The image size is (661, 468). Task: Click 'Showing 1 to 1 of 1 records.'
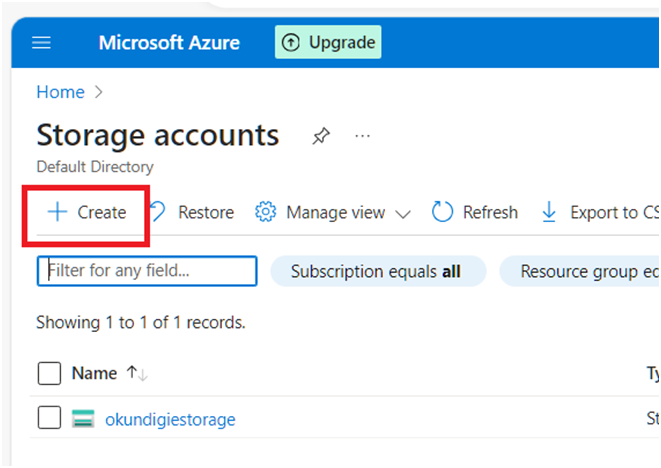pyautogui.click(x=141, y=323)
